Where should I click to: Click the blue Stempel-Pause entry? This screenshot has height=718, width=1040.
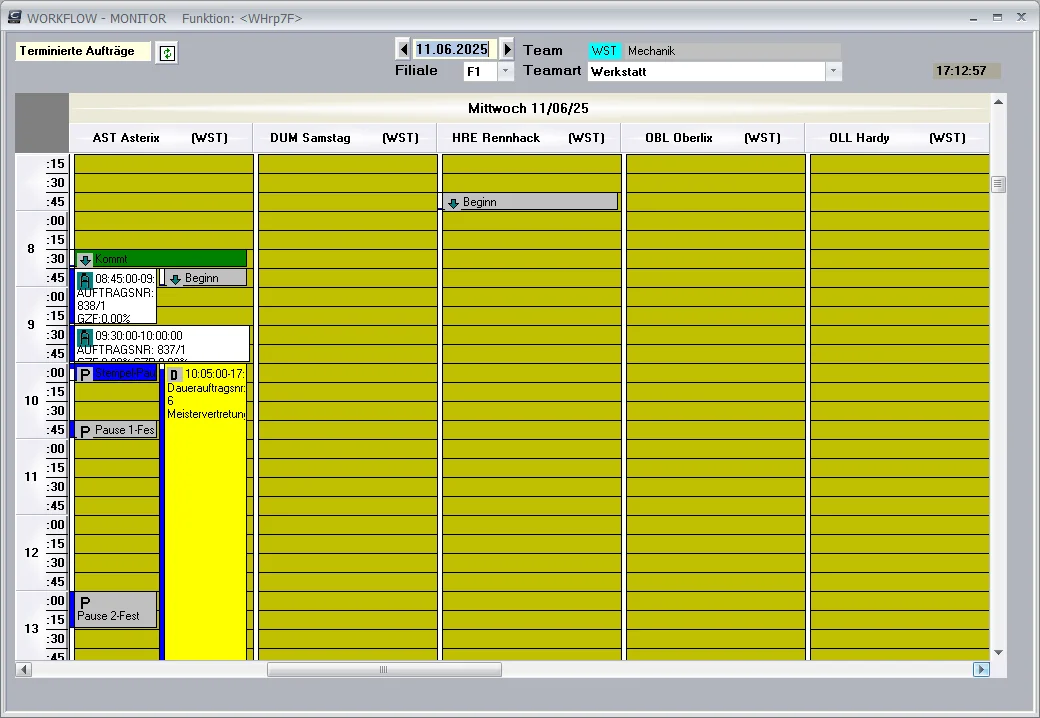(116, 373)
